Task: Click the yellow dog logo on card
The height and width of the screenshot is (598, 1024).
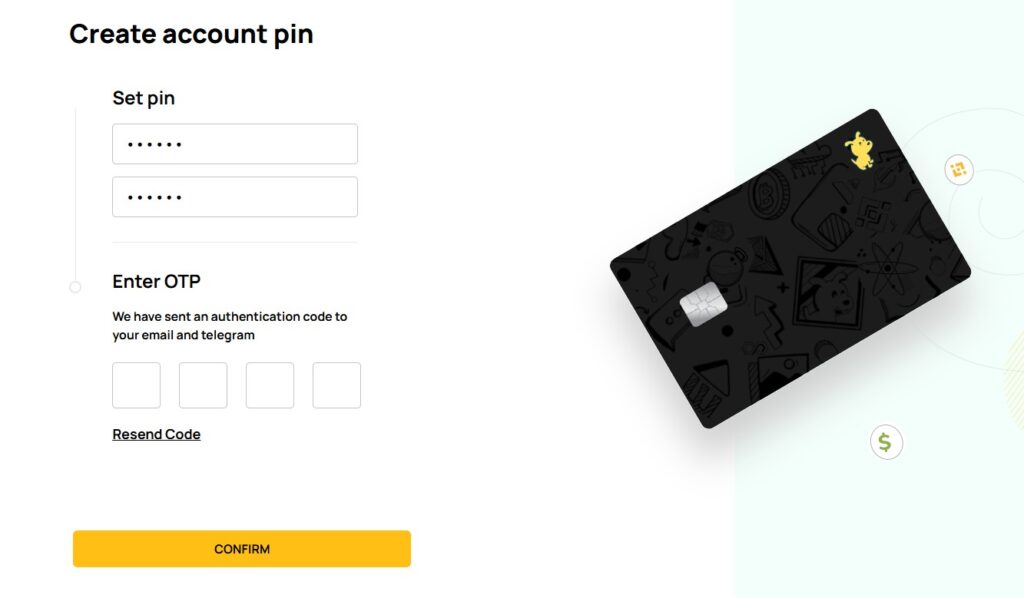Action: coord(858,150)
